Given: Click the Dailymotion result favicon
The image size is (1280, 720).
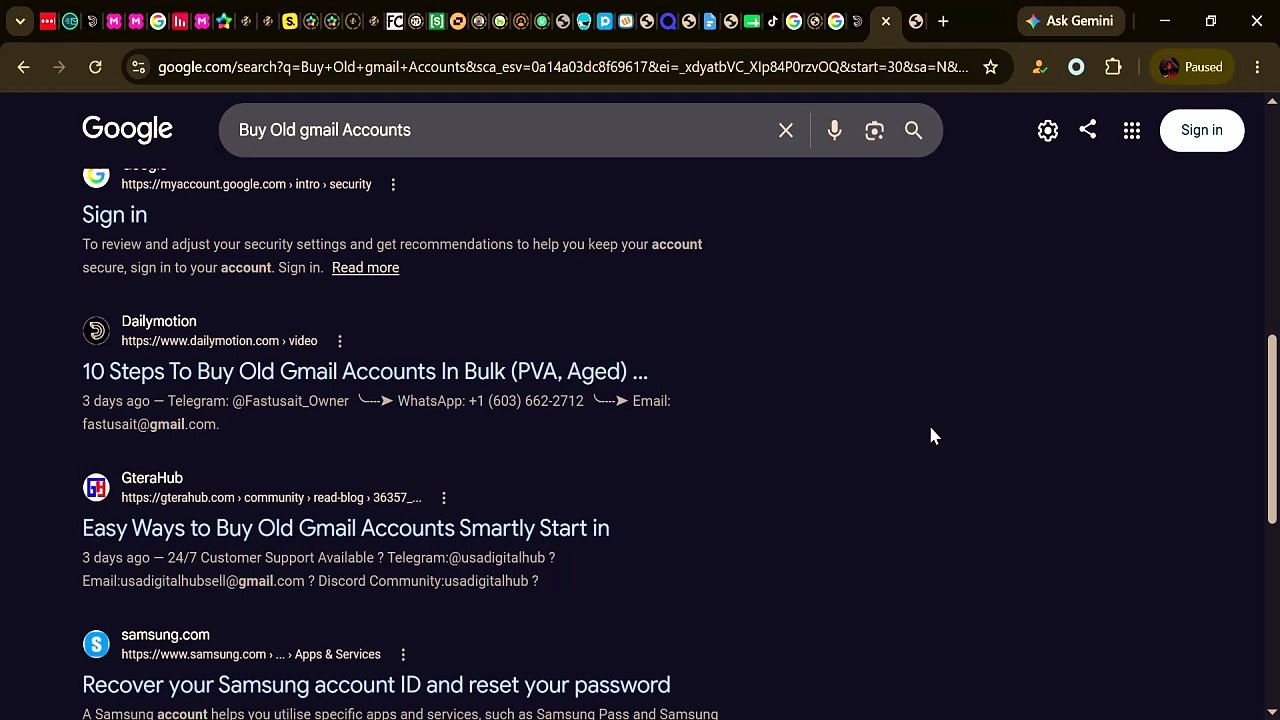Looking at the screenshot, I should coord(96,330).
